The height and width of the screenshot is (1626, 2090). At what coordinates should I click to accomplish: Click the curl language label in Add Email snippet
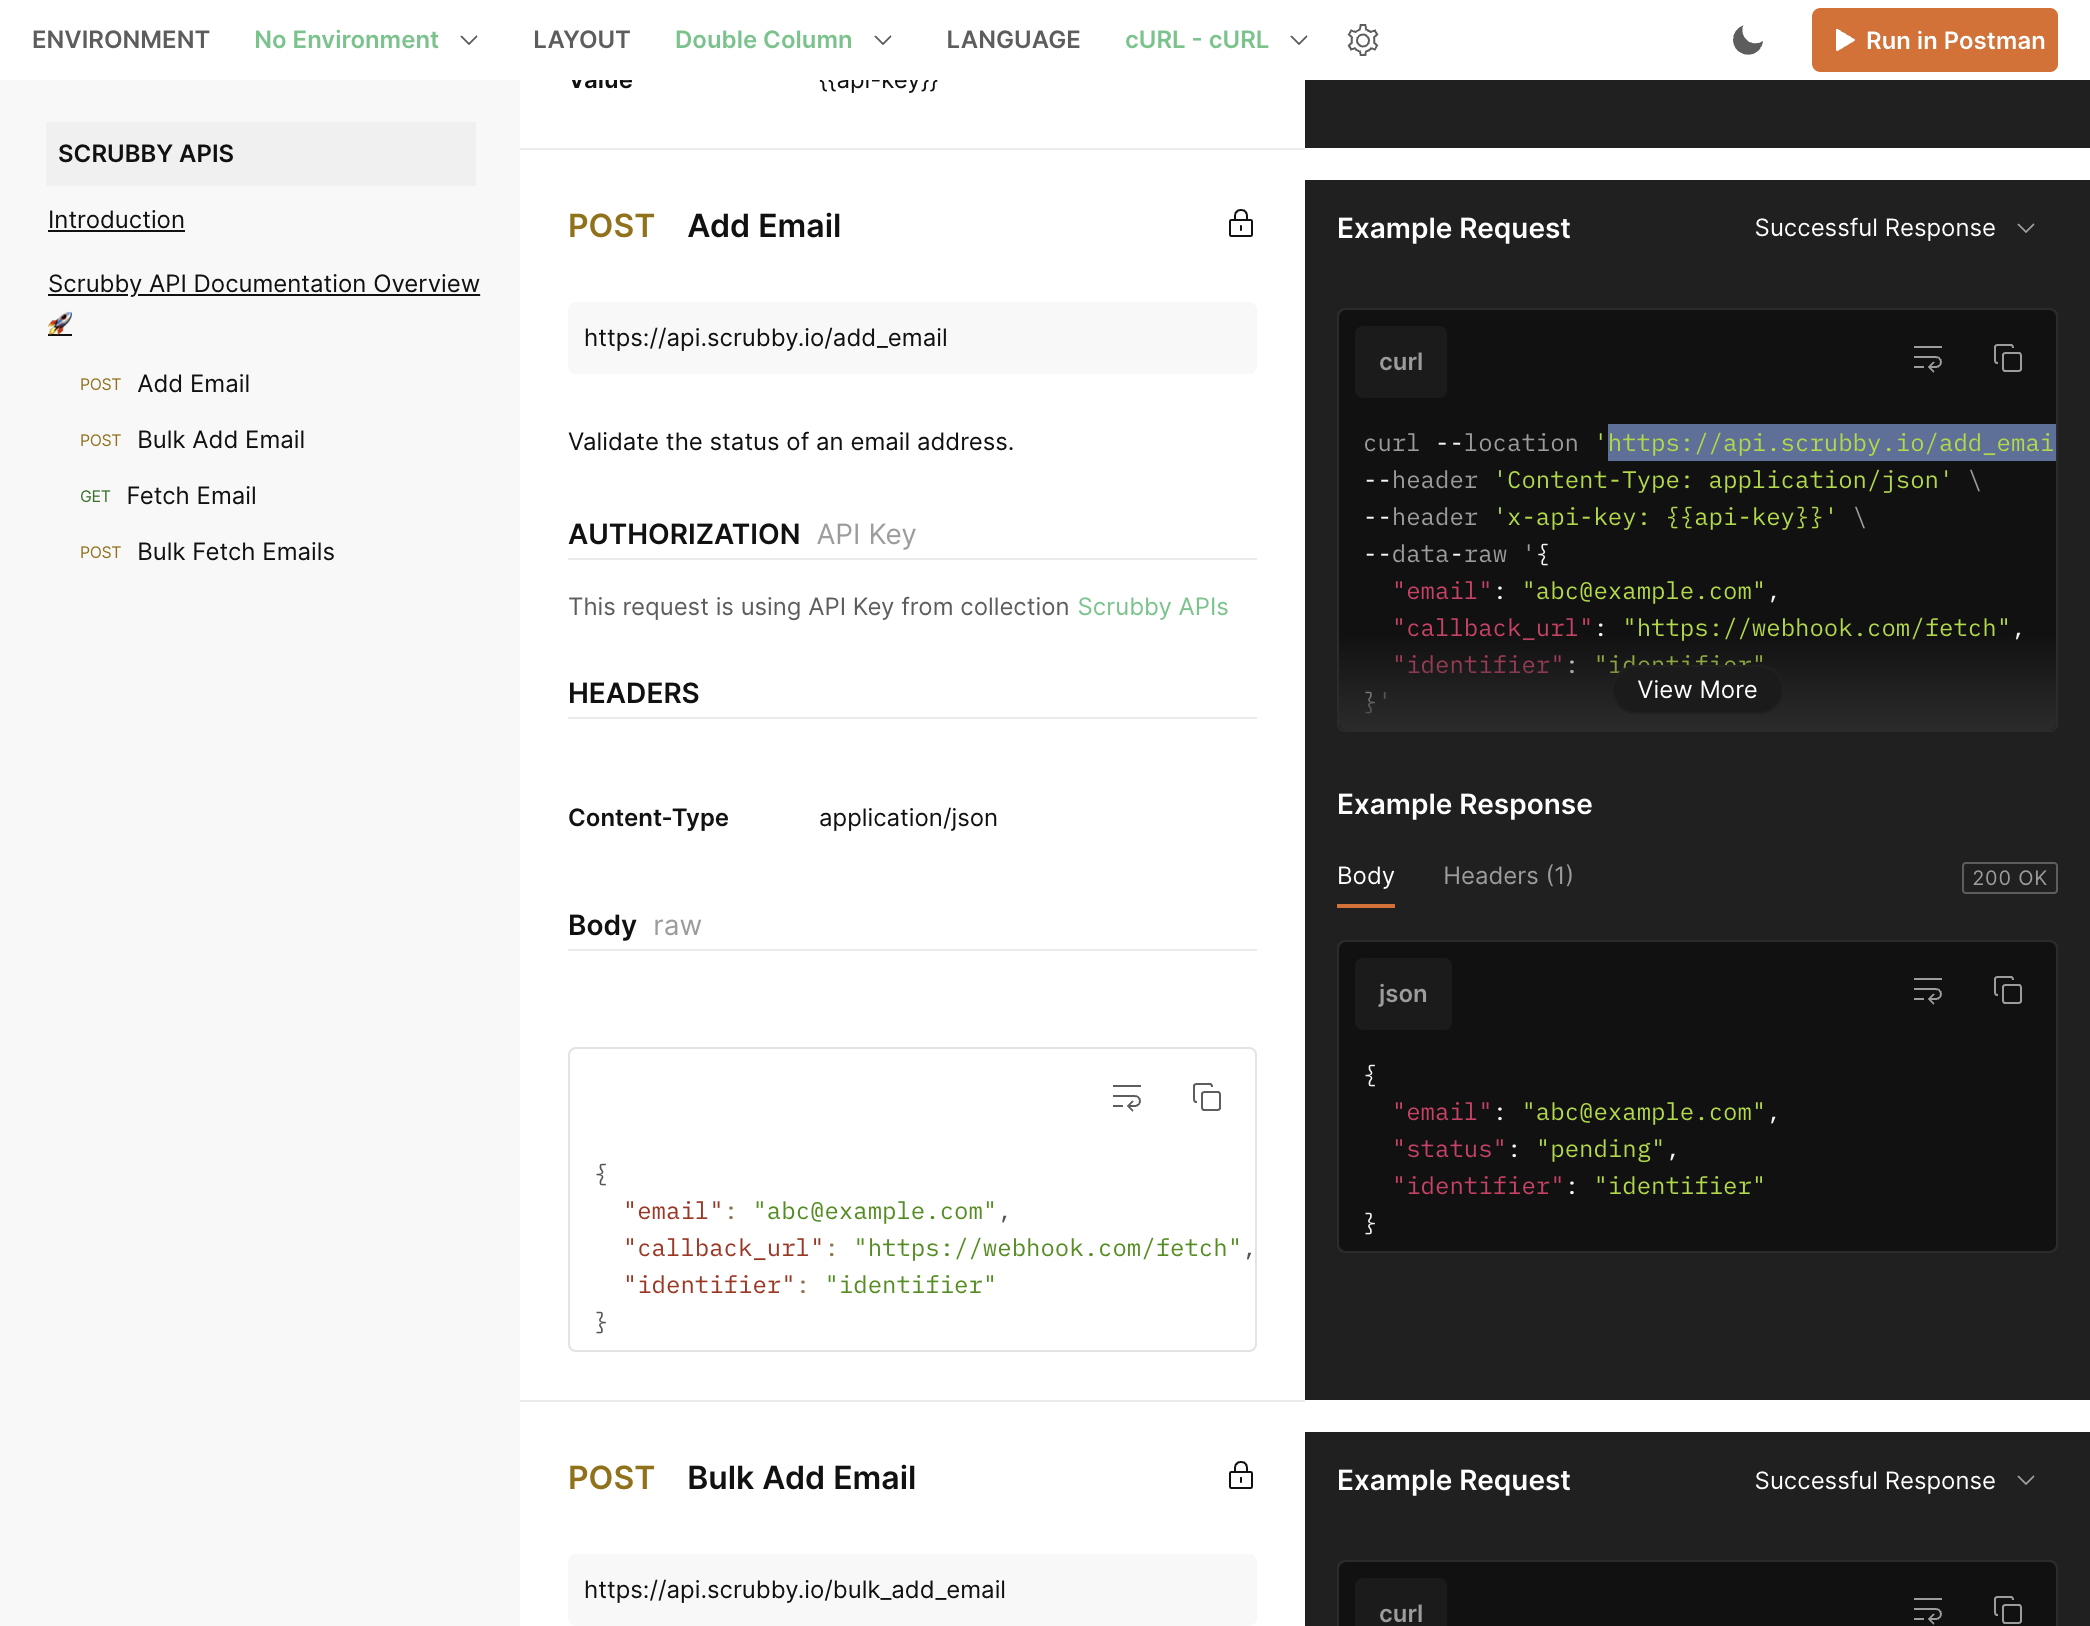click(x=1400, y=362)
